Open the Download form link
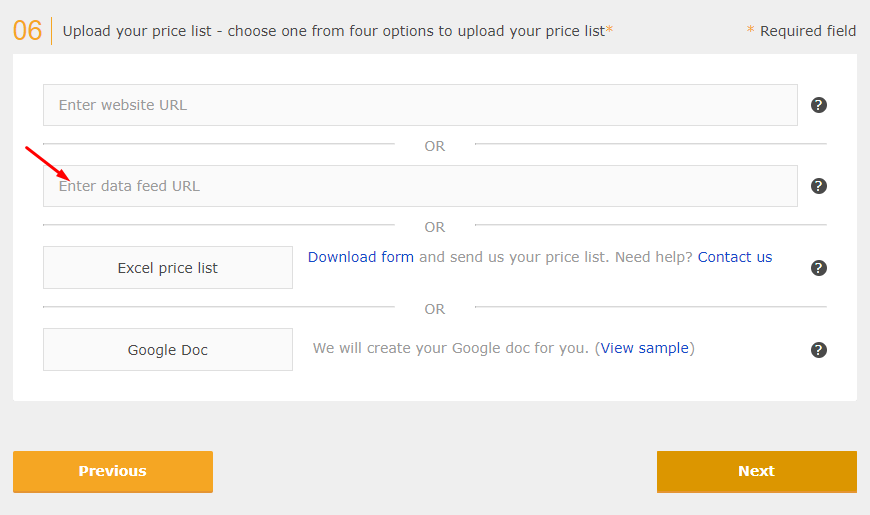Screen dimensions: 870x515 click(x=361, y=257)
